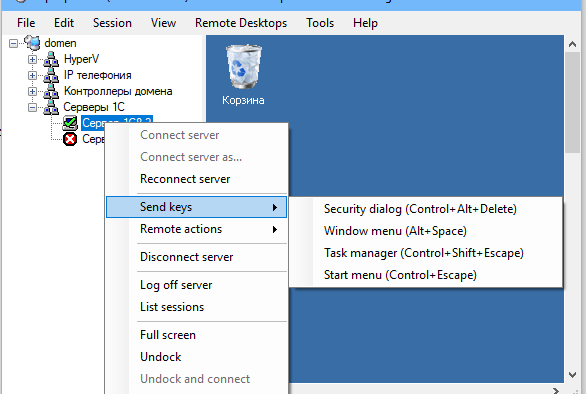Expand the Контроллеры домена group
Viewport: 586px width, 394px height.
33,92
